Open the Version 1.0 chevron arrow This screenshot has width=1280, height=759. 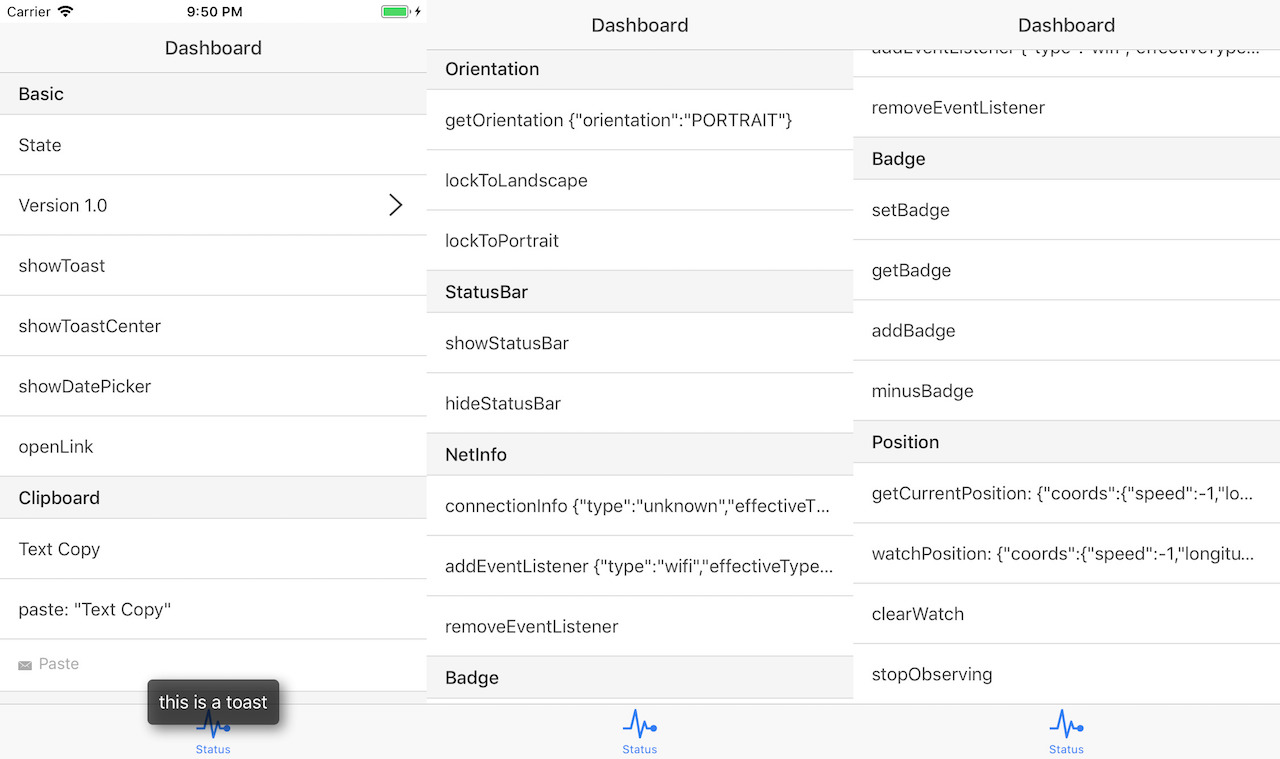[x=396, y=205]
